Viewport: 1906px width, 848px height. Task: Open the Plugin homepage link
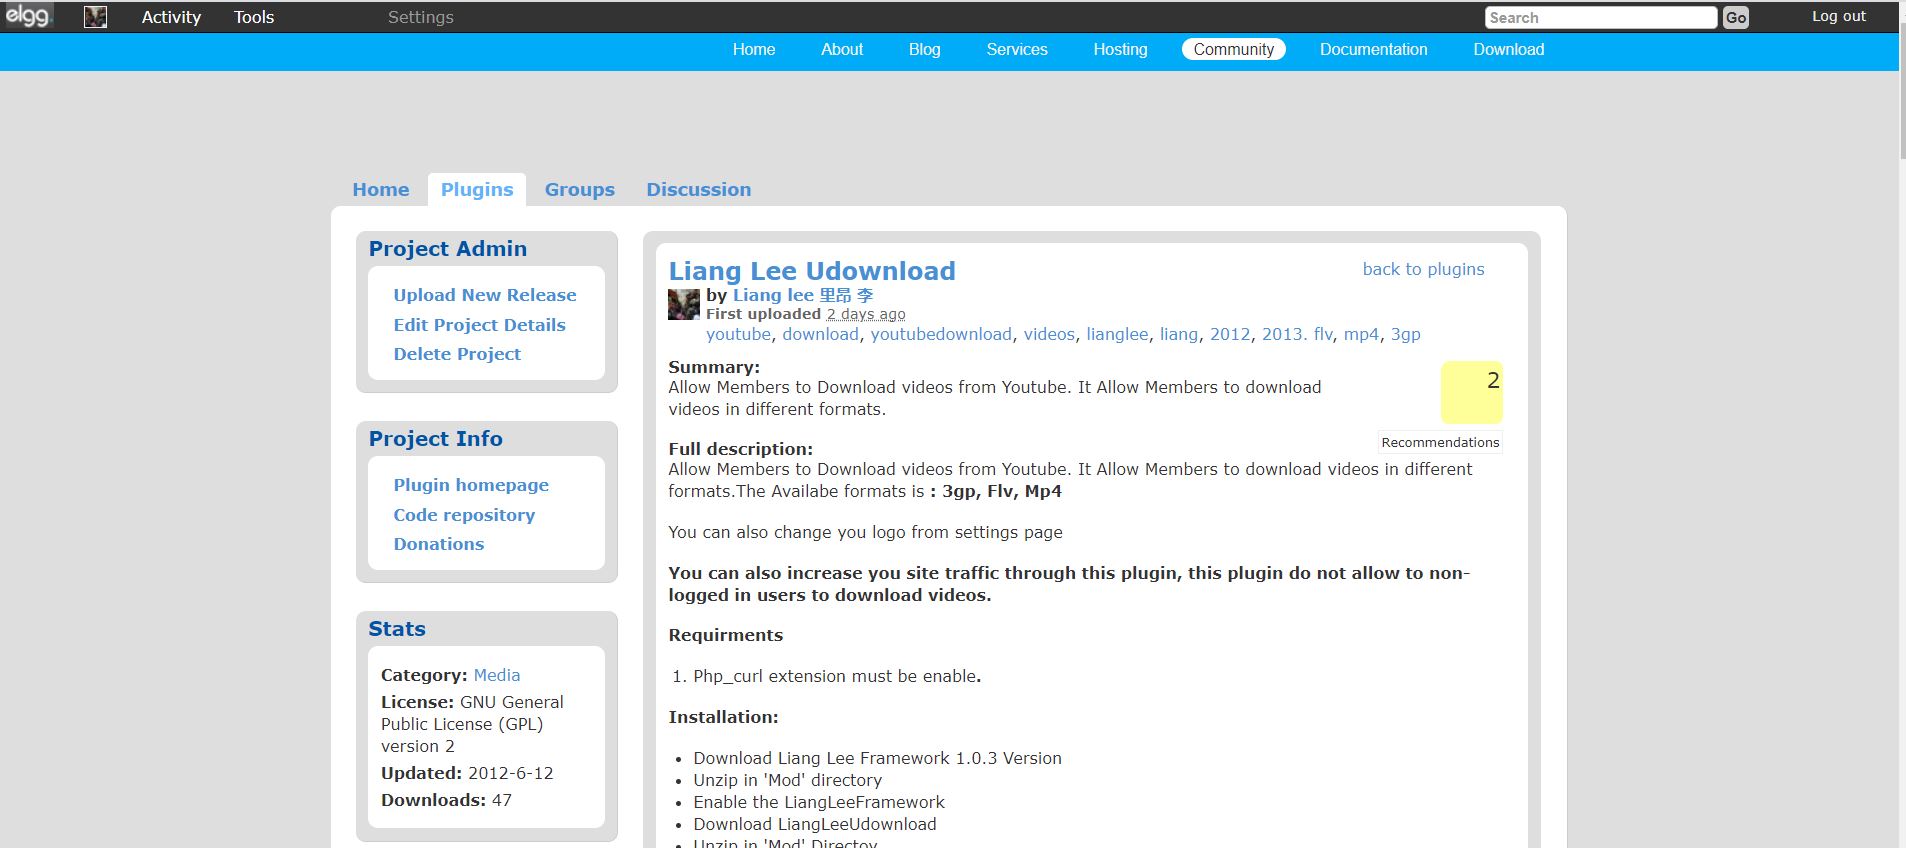471,485
